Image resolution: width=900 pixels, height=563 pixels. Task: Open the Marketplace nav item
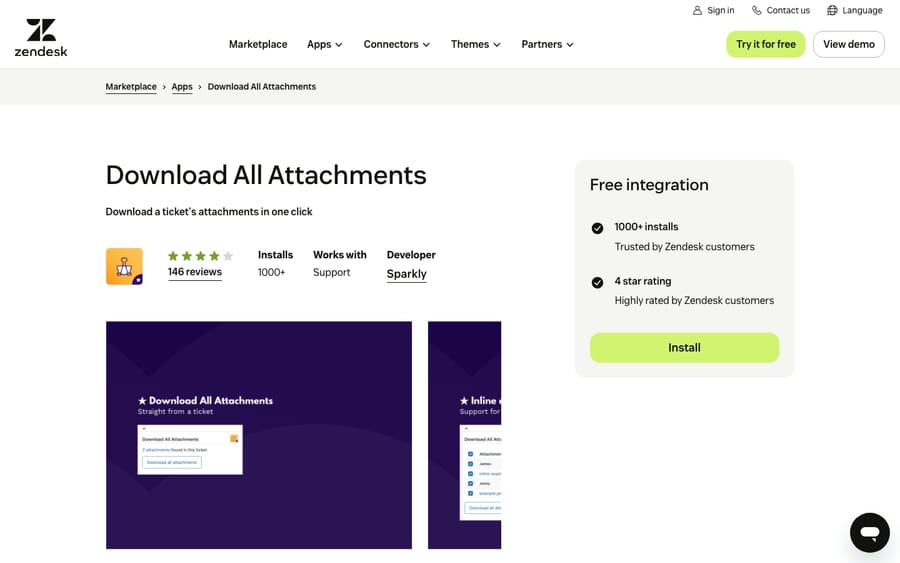pyautogui.click(x=258, y=44)
